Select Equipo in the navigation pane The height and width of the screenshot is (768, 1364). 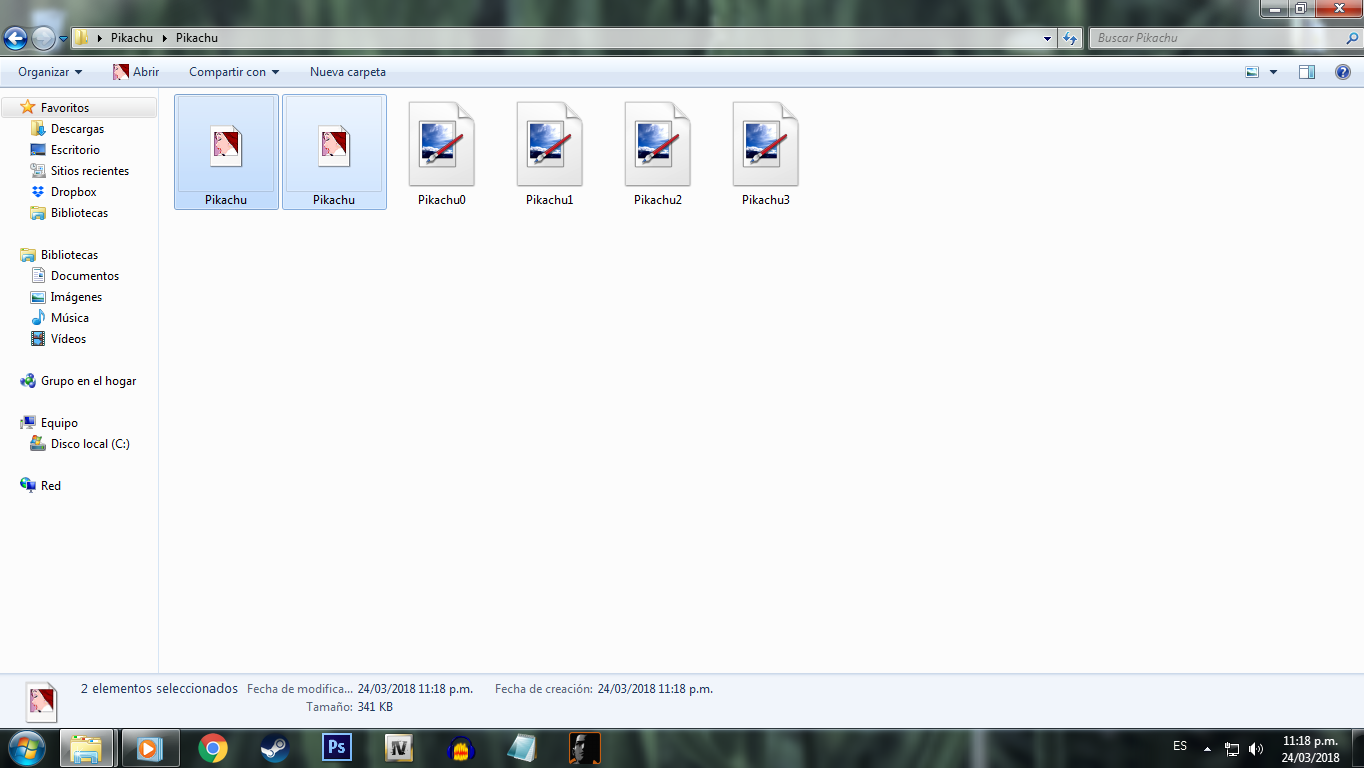click(x=59, y=423)
